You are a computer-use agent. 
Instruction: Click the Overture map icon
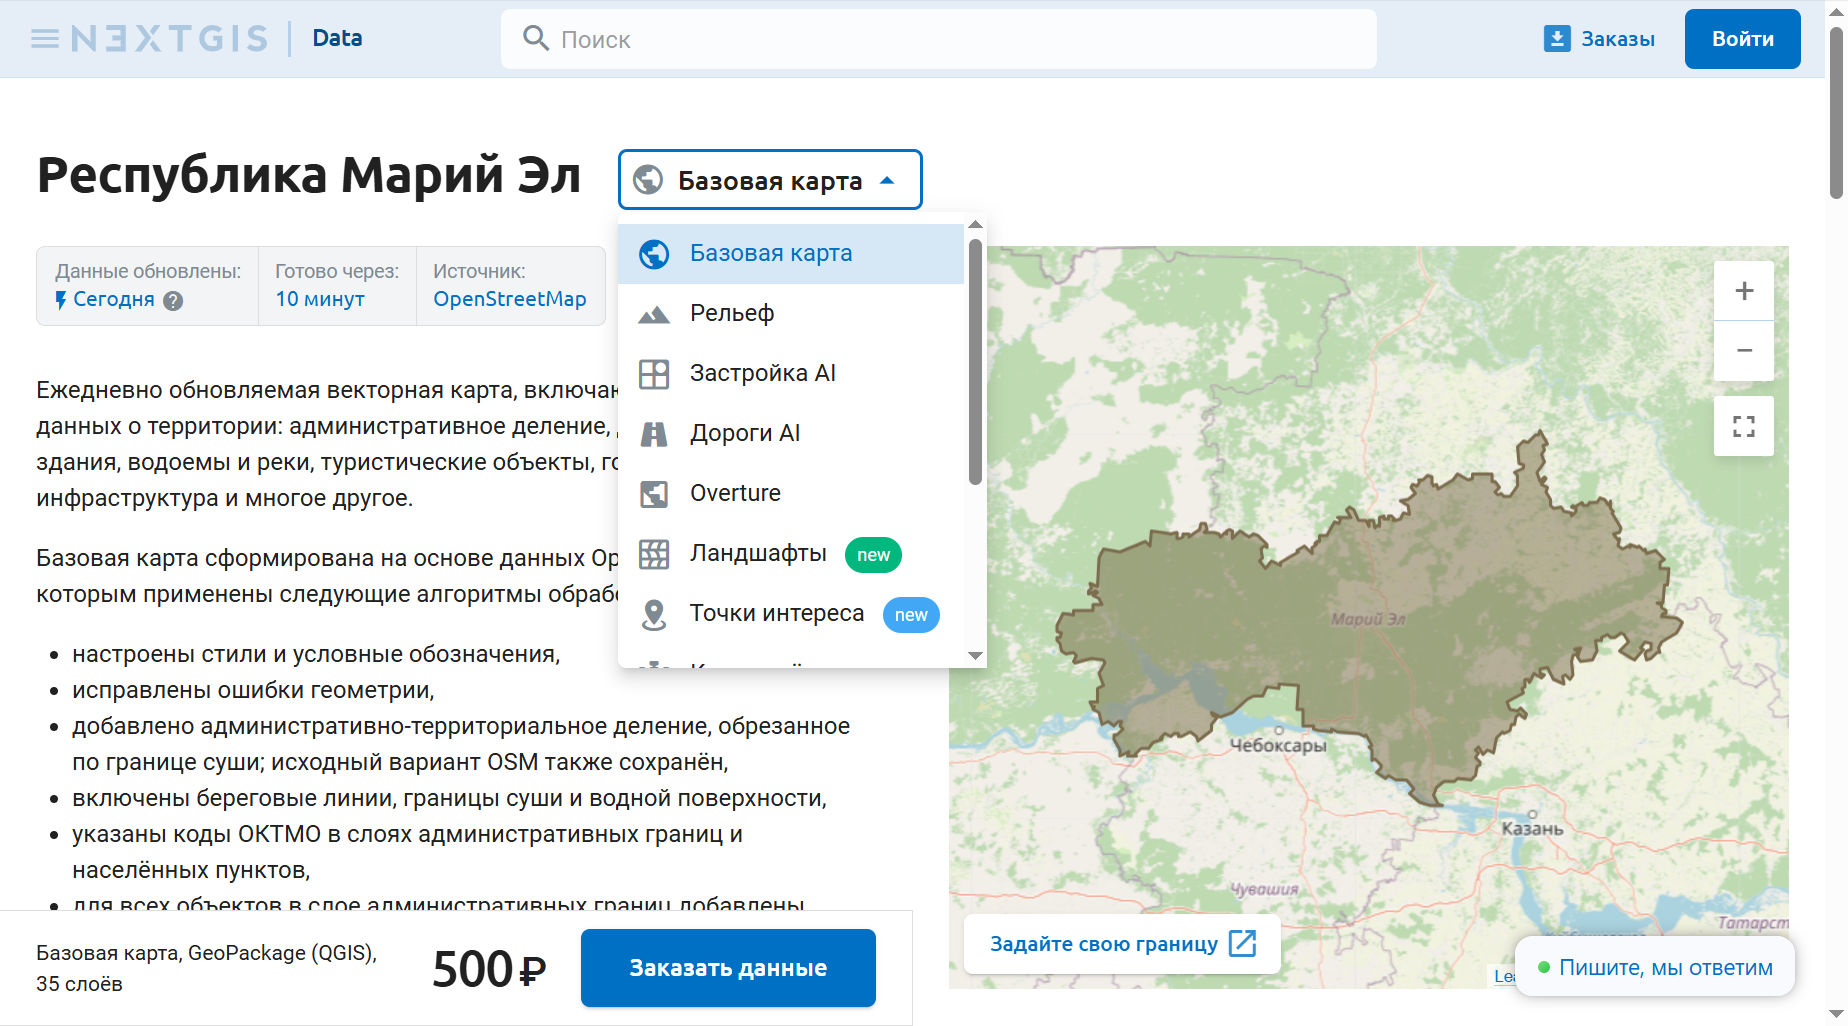[654, 494]
